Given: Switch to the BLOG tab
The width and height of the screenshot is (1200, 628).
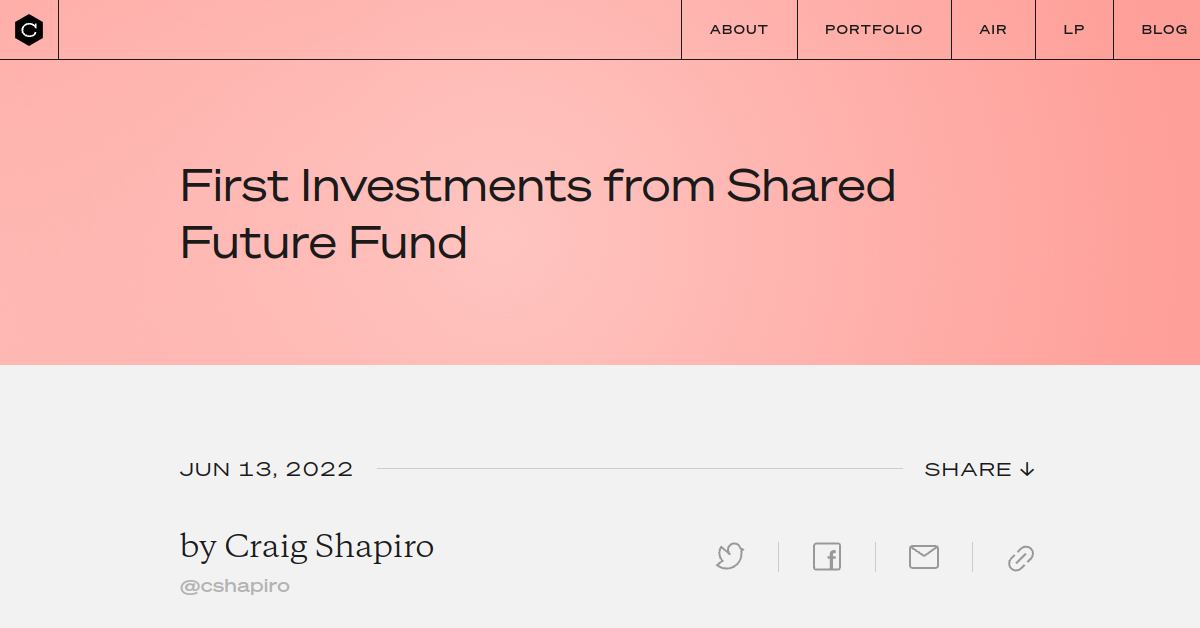Looking at the screenshot, I should pyautogui.click(x=1163, y=29).
